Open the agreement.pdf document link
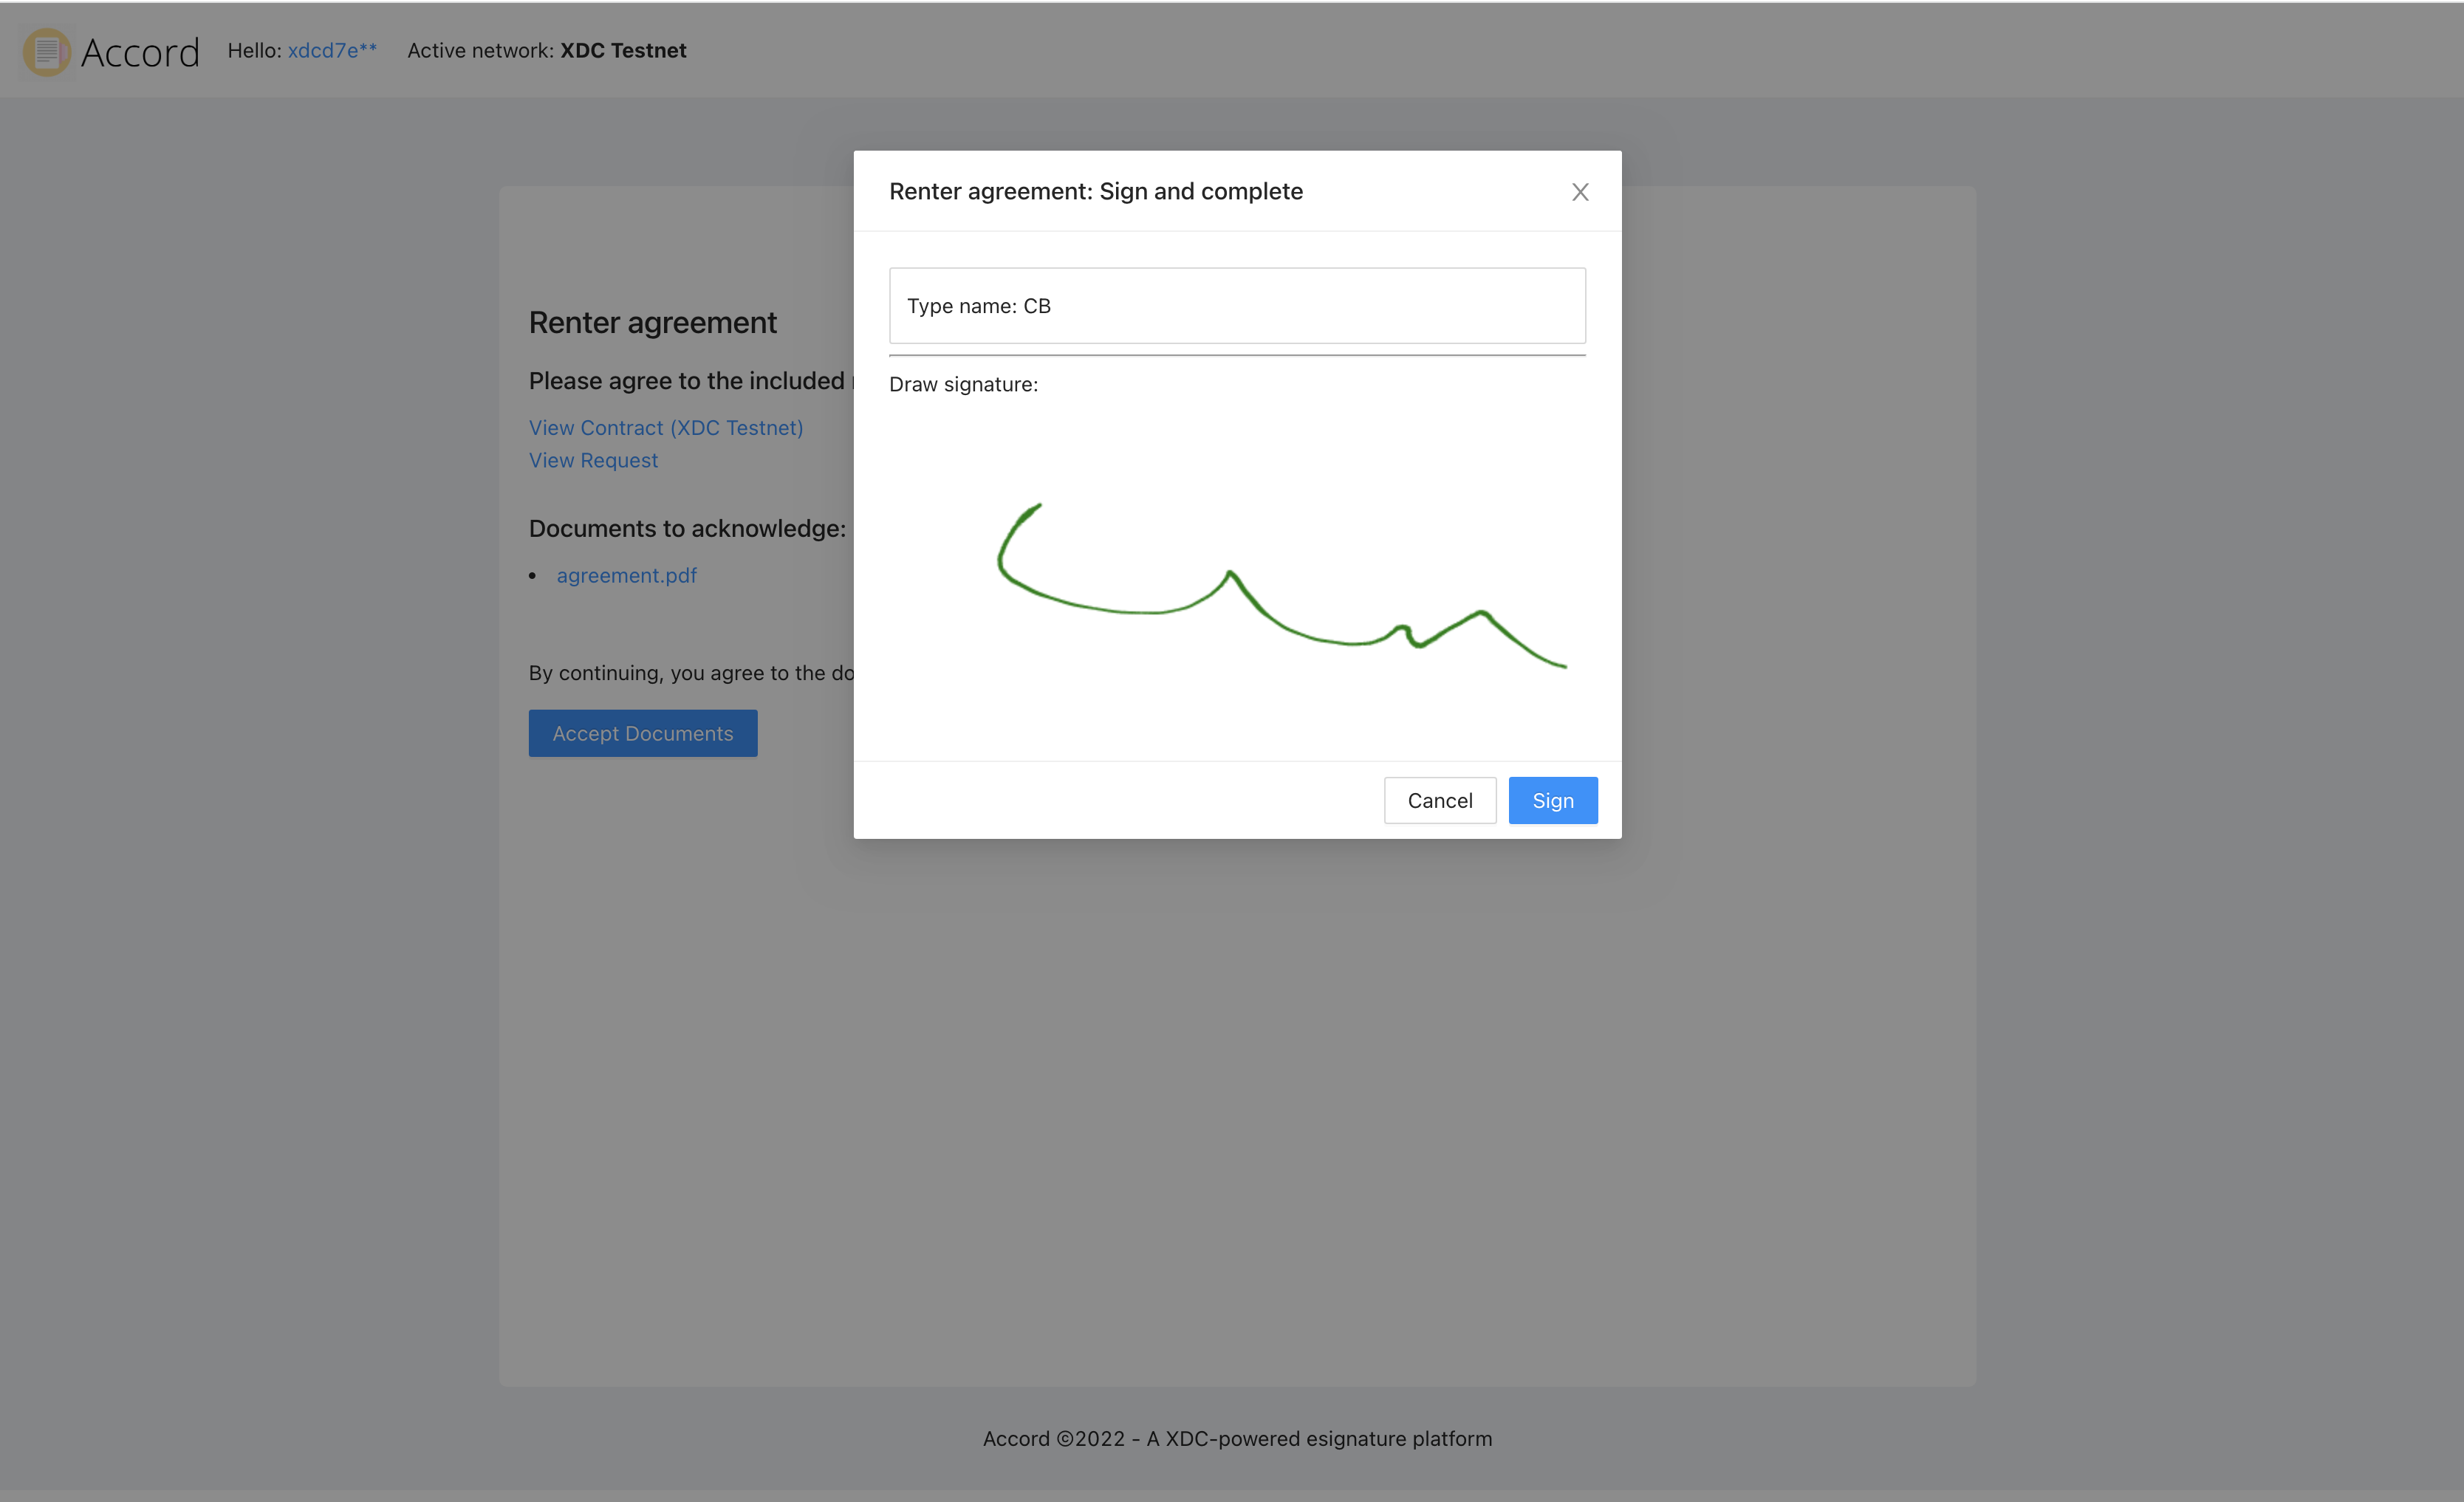The height and width of the screenshot is (1502, 2464). [626, 576]
